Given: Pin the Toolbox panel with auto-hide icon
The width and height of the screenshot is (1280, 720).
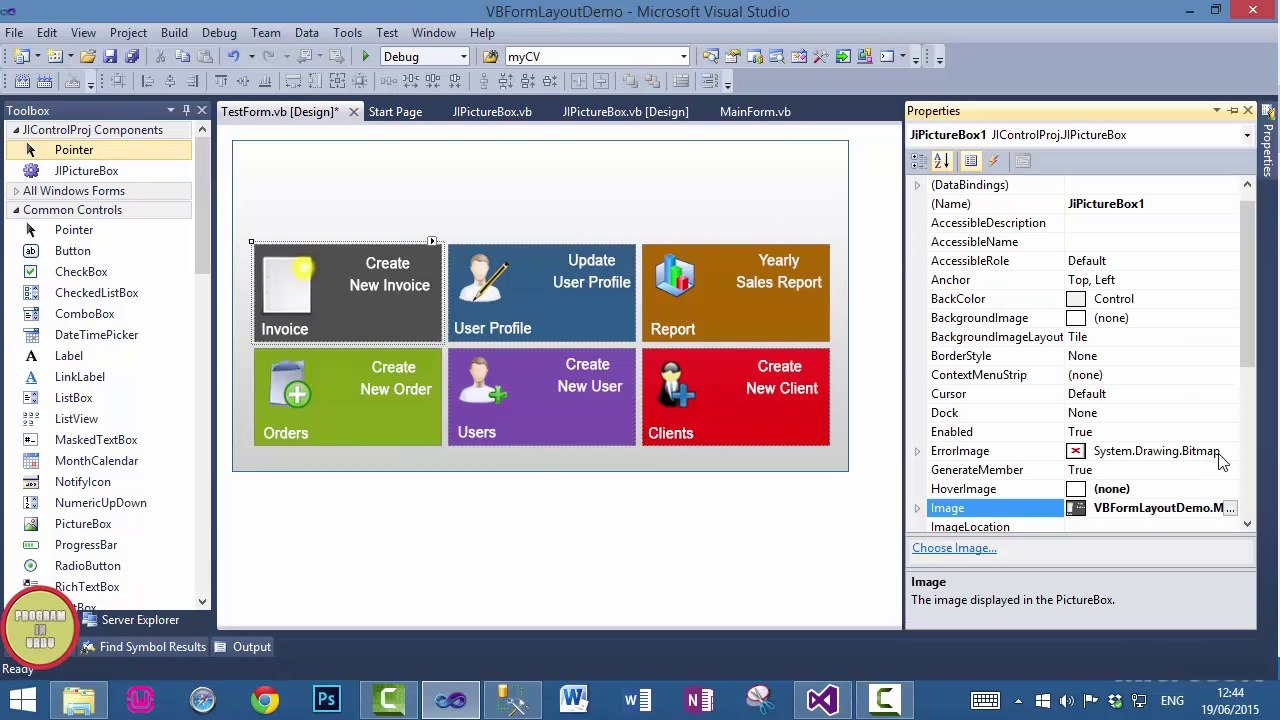Looking at the screenshot, I should pyautogui.click(x=186, y=111).
